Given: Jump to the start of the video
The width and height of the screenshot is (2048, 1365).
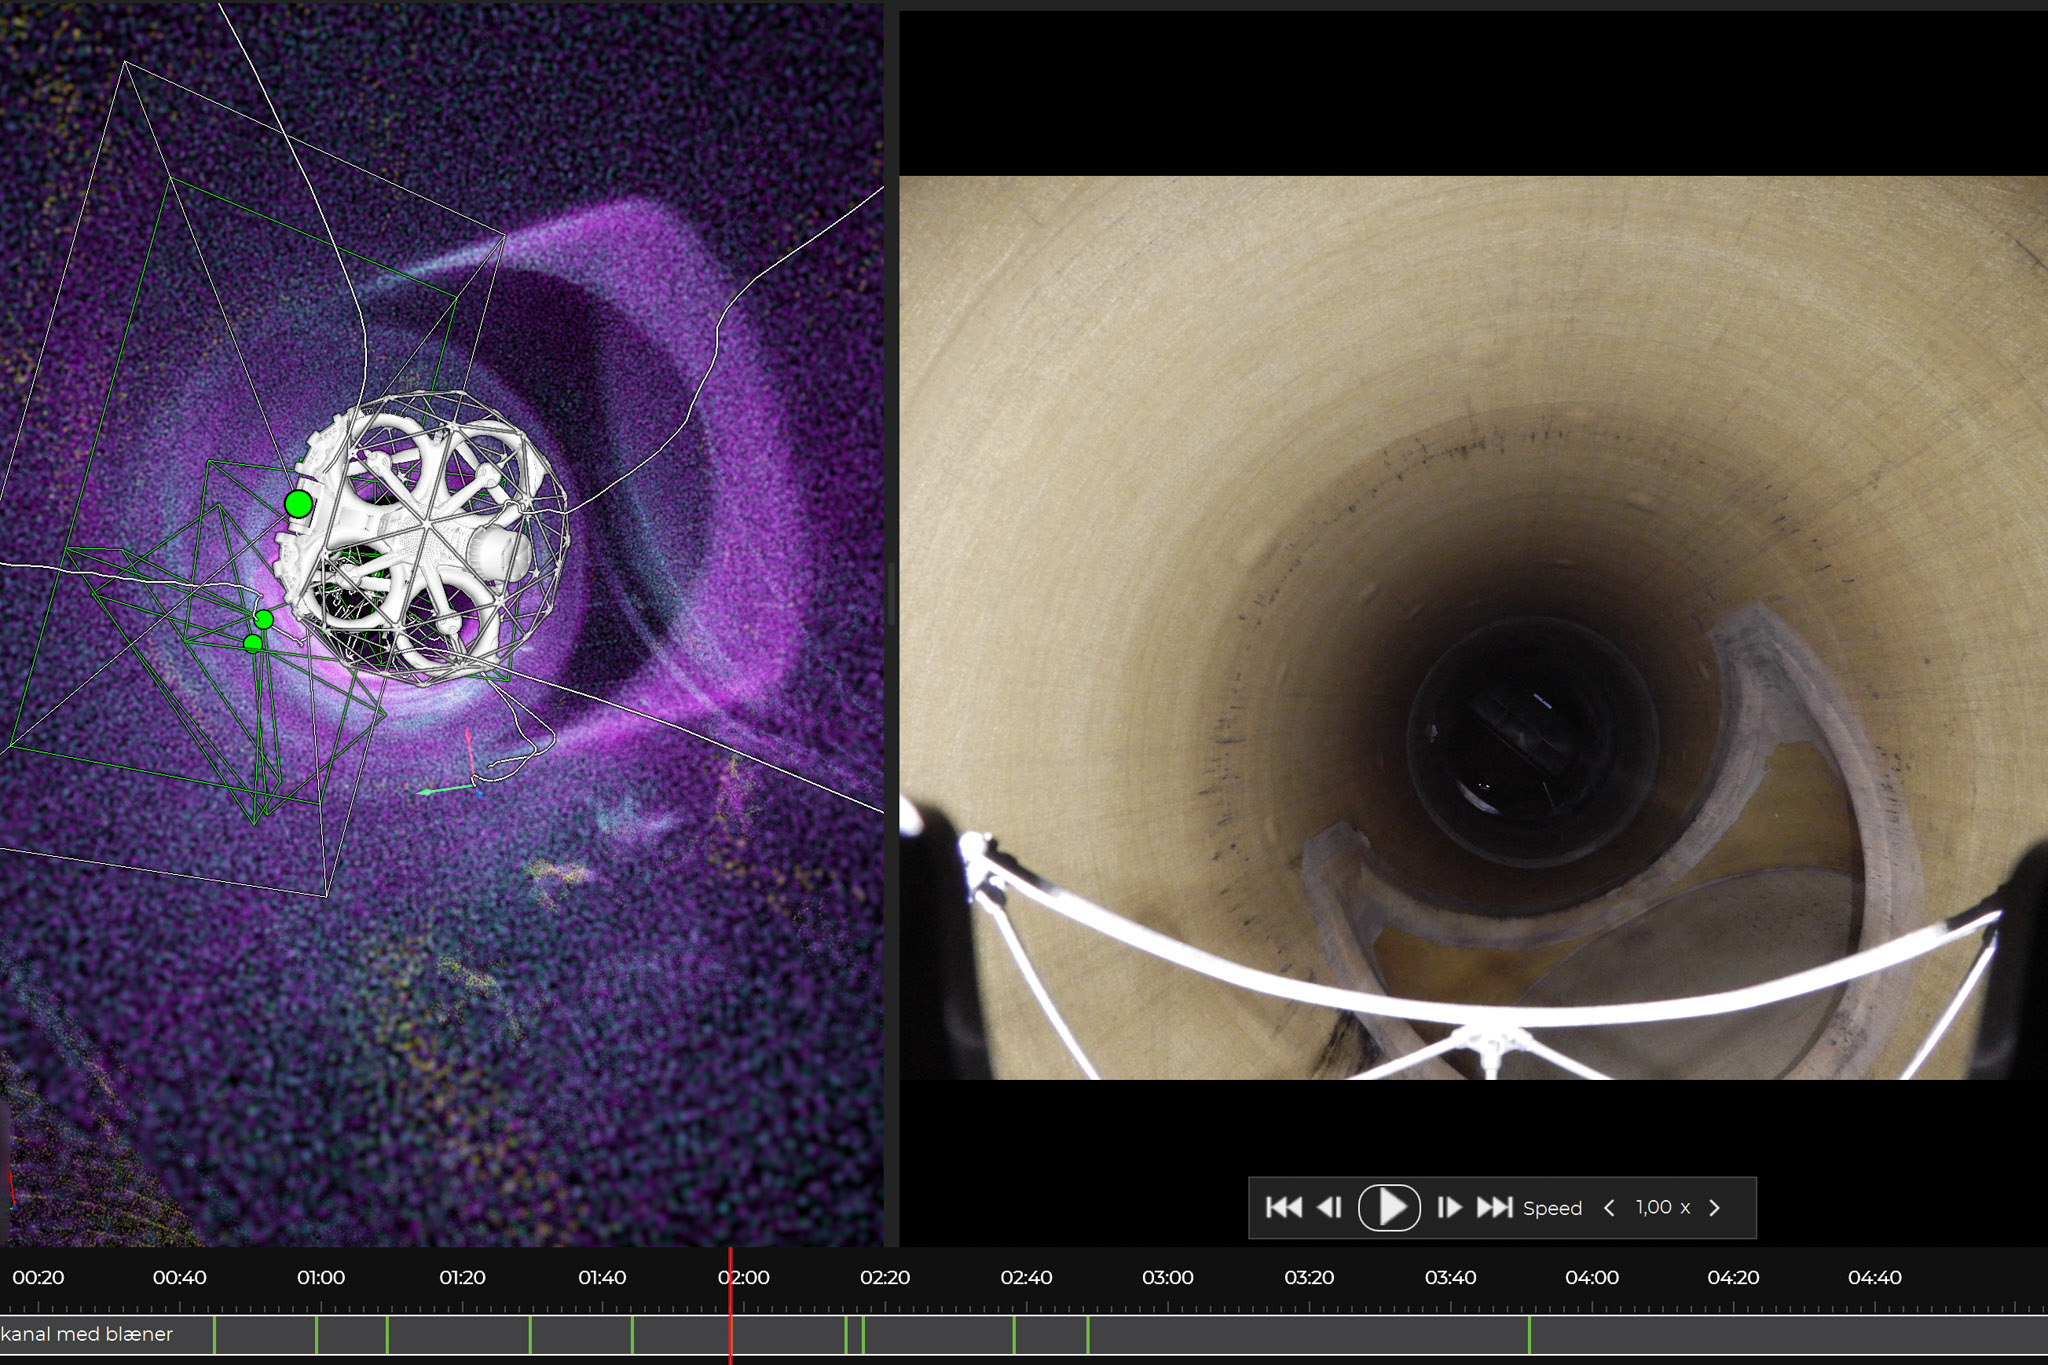Looking at the screenshot, I should (1283, 1208).
